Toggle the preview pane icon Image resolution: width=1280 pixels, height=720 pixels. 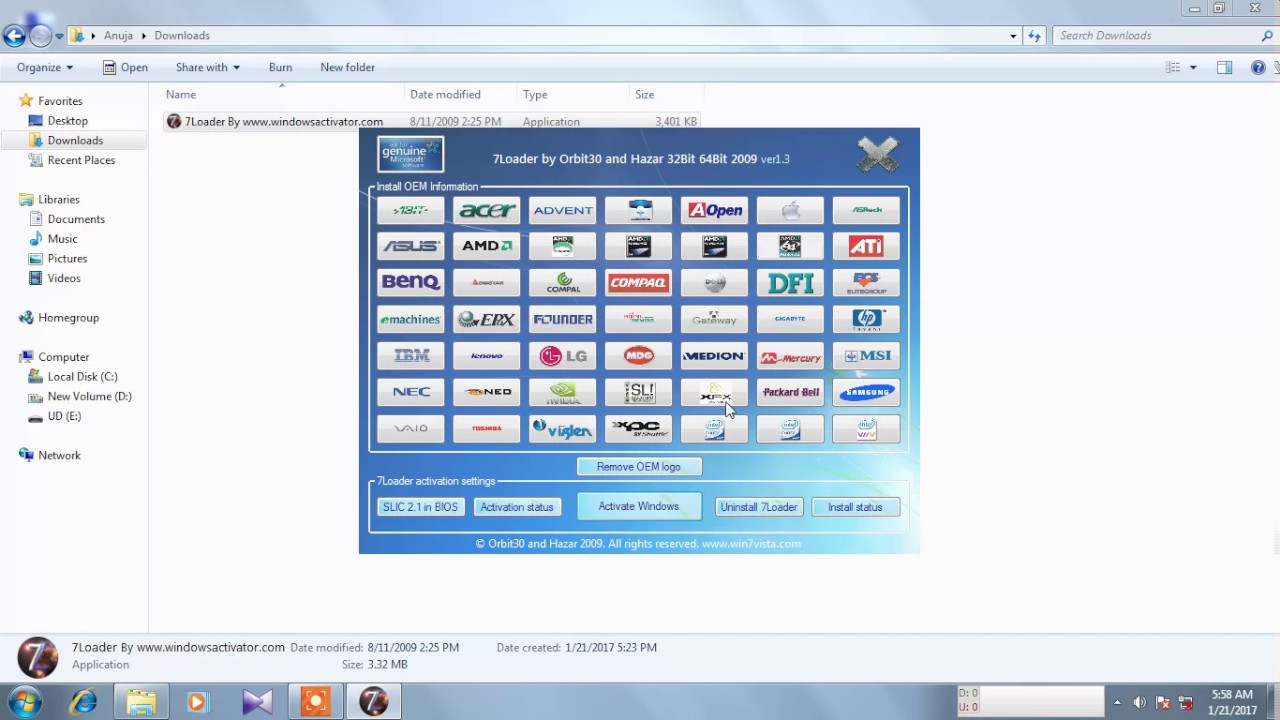click(x=1224, y=68)
